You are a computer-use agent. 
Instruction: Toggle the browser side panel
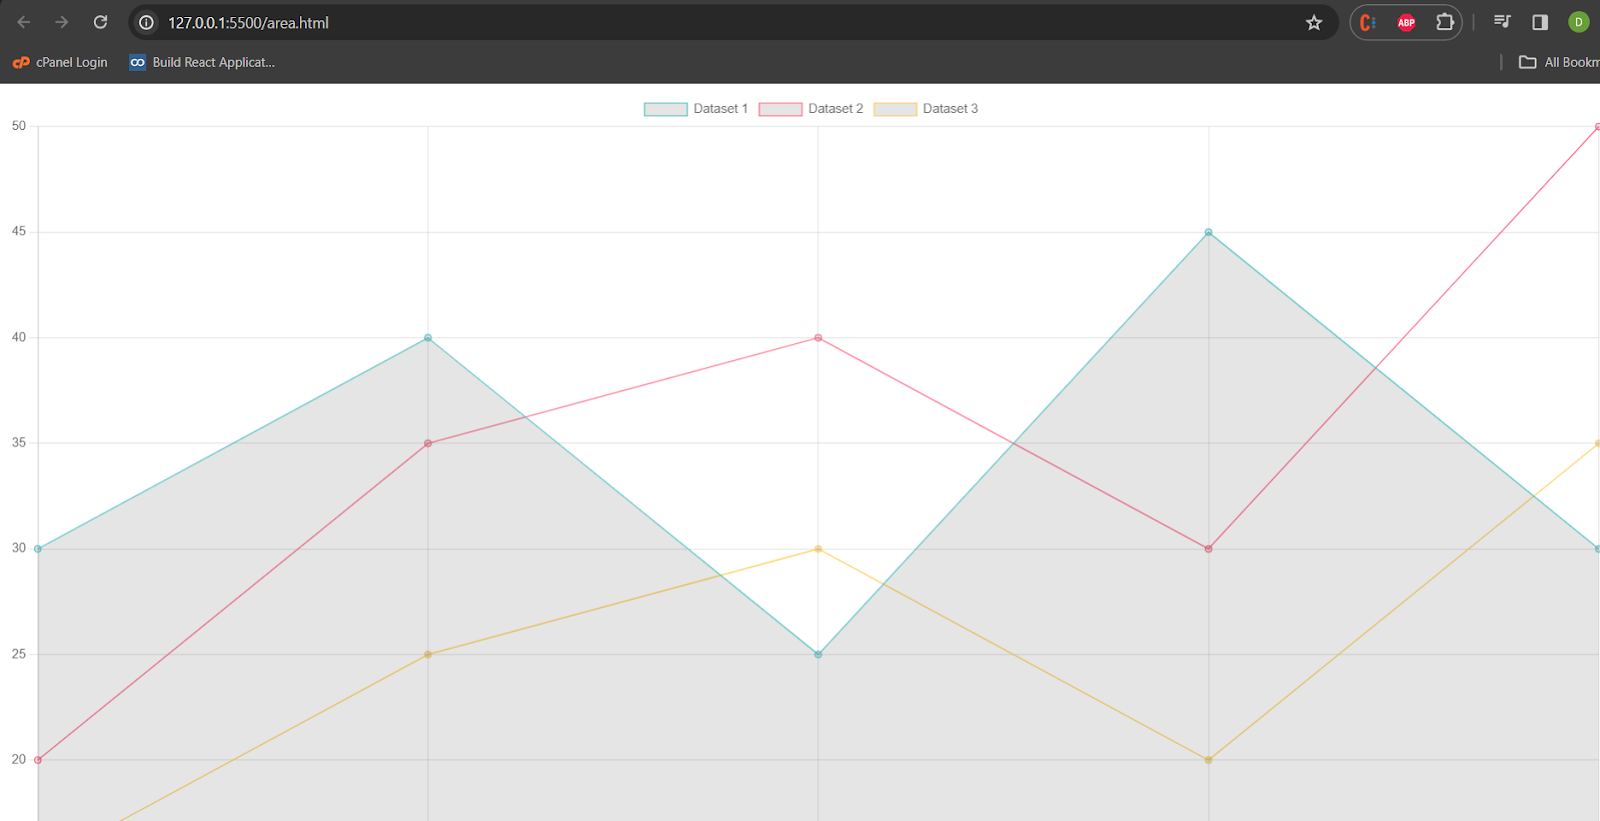point(1540,22)
